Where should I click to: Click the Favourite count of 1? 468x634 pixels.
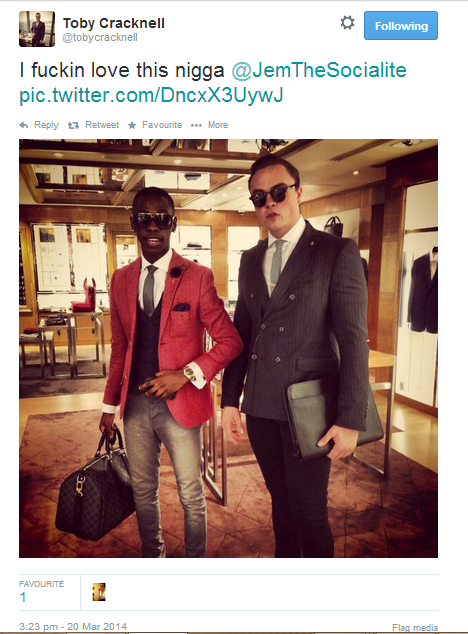[23, 597]
